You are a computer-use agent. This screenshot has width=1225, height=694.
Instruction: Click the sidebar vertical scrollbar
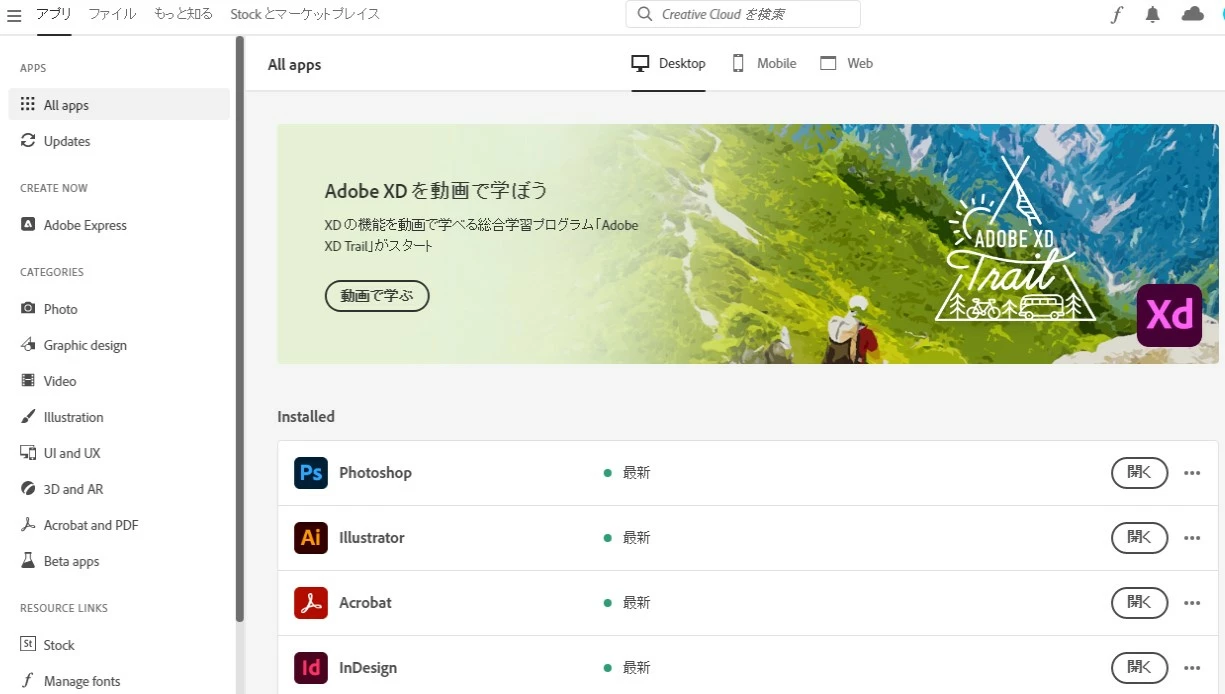point(239,329)
